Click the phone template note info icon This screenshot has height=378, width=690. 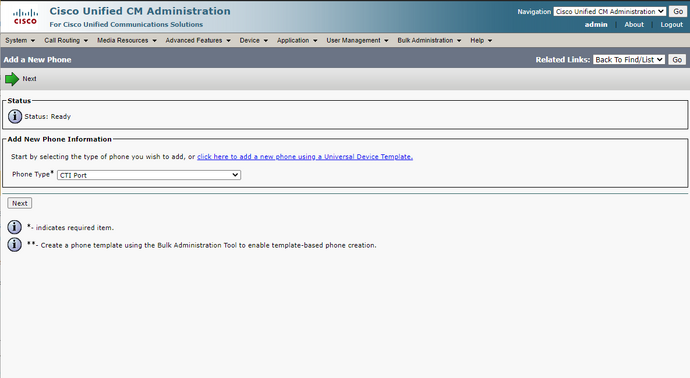[15, 244]
